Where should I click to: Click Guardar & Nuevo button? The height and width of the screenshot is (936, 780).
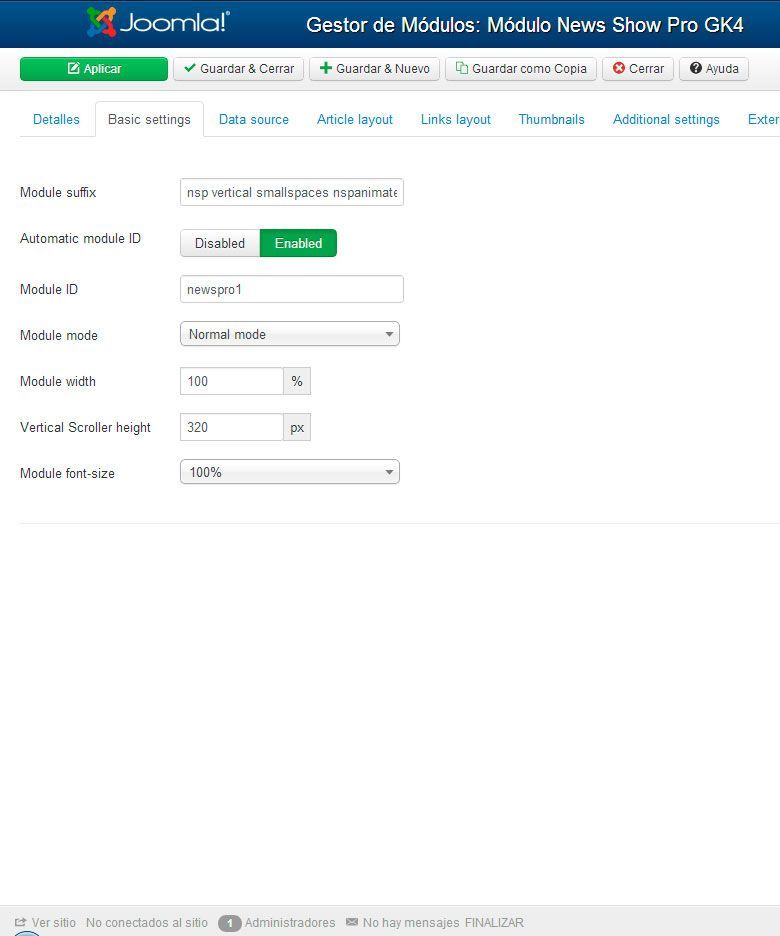(x=374, y=69)
